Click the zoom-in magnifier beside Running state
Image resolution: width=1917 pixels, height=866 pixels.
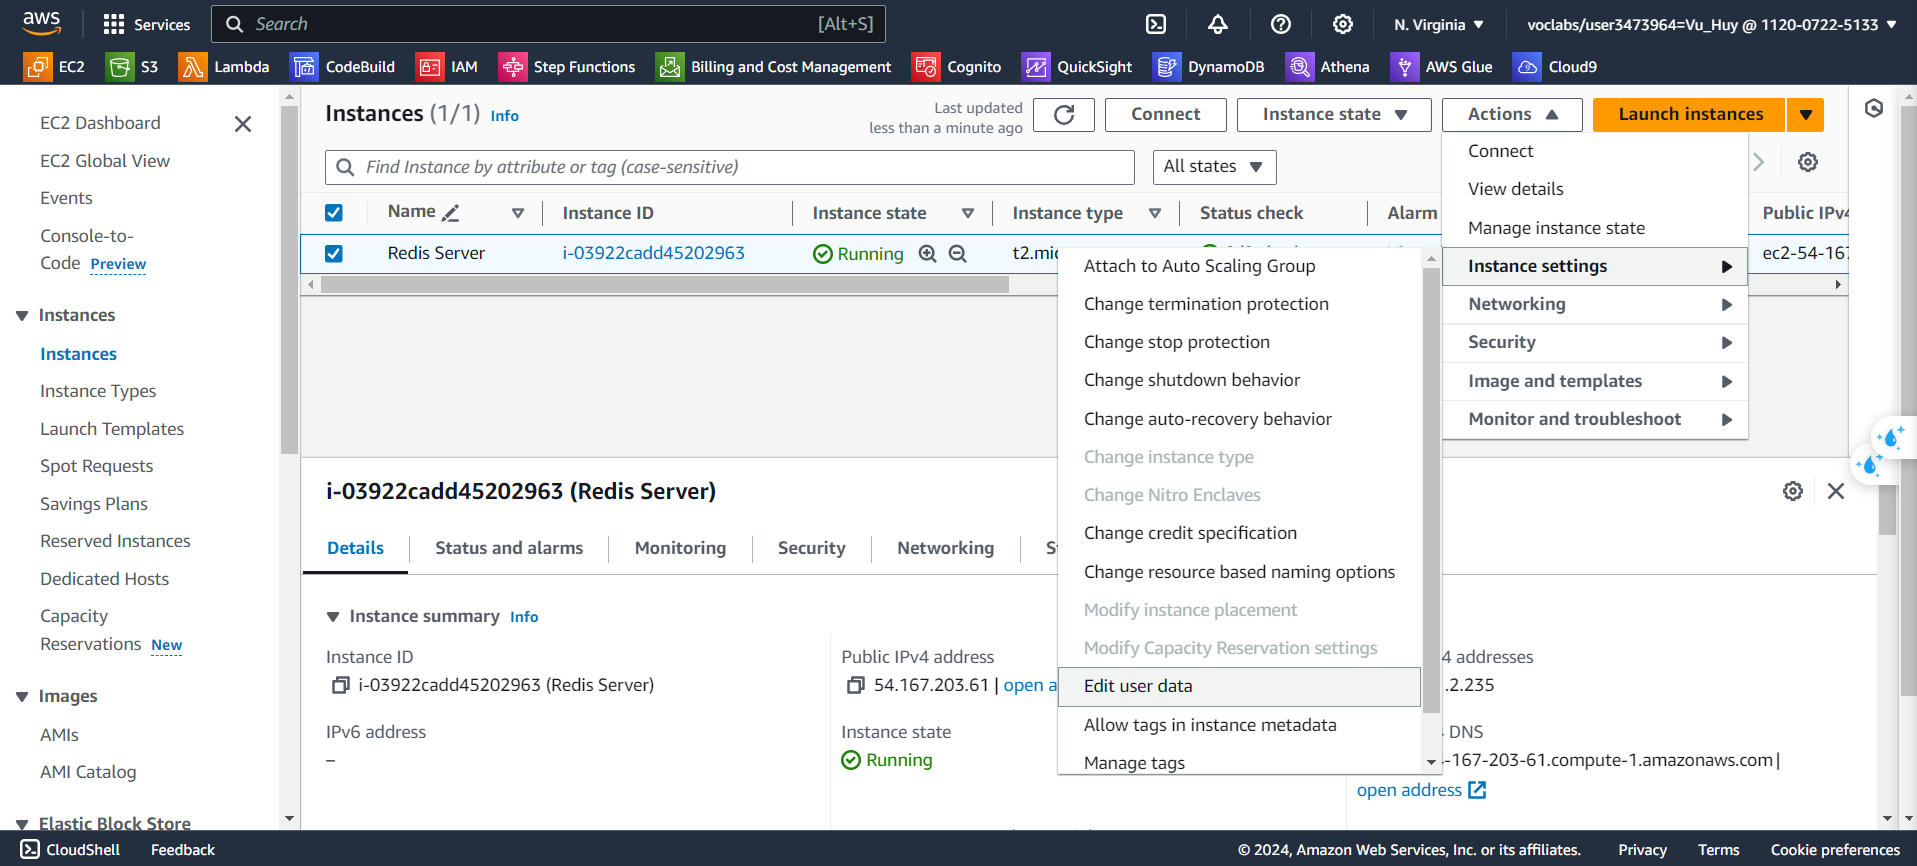pyautogui.click(x=927, y=254)
